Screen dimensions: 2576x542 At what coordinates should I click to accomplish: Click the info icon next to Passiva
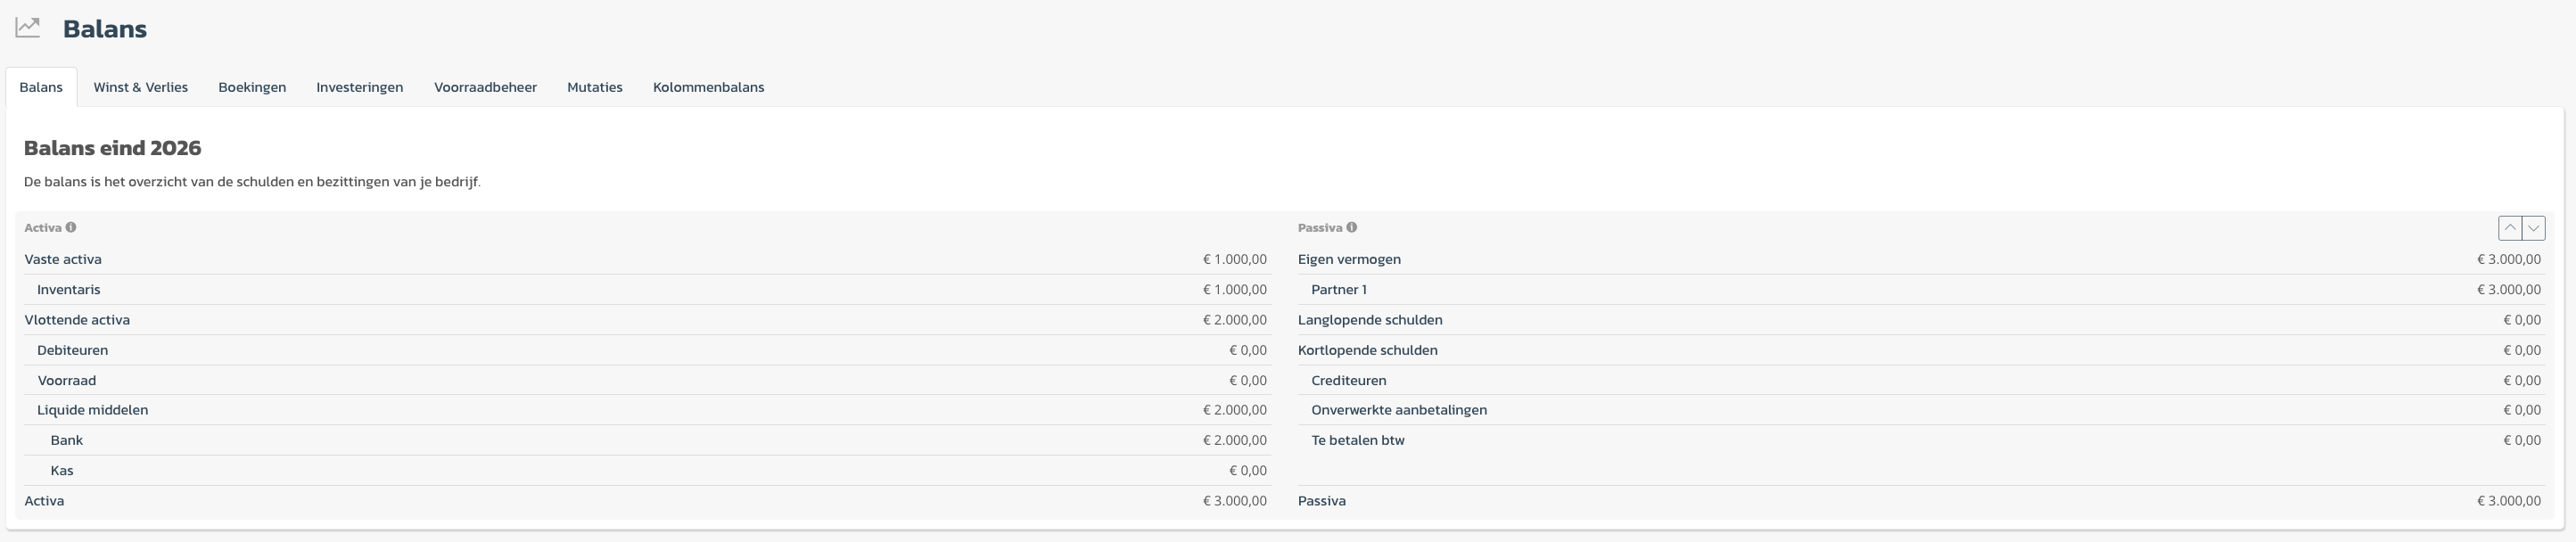[1351, 227]
